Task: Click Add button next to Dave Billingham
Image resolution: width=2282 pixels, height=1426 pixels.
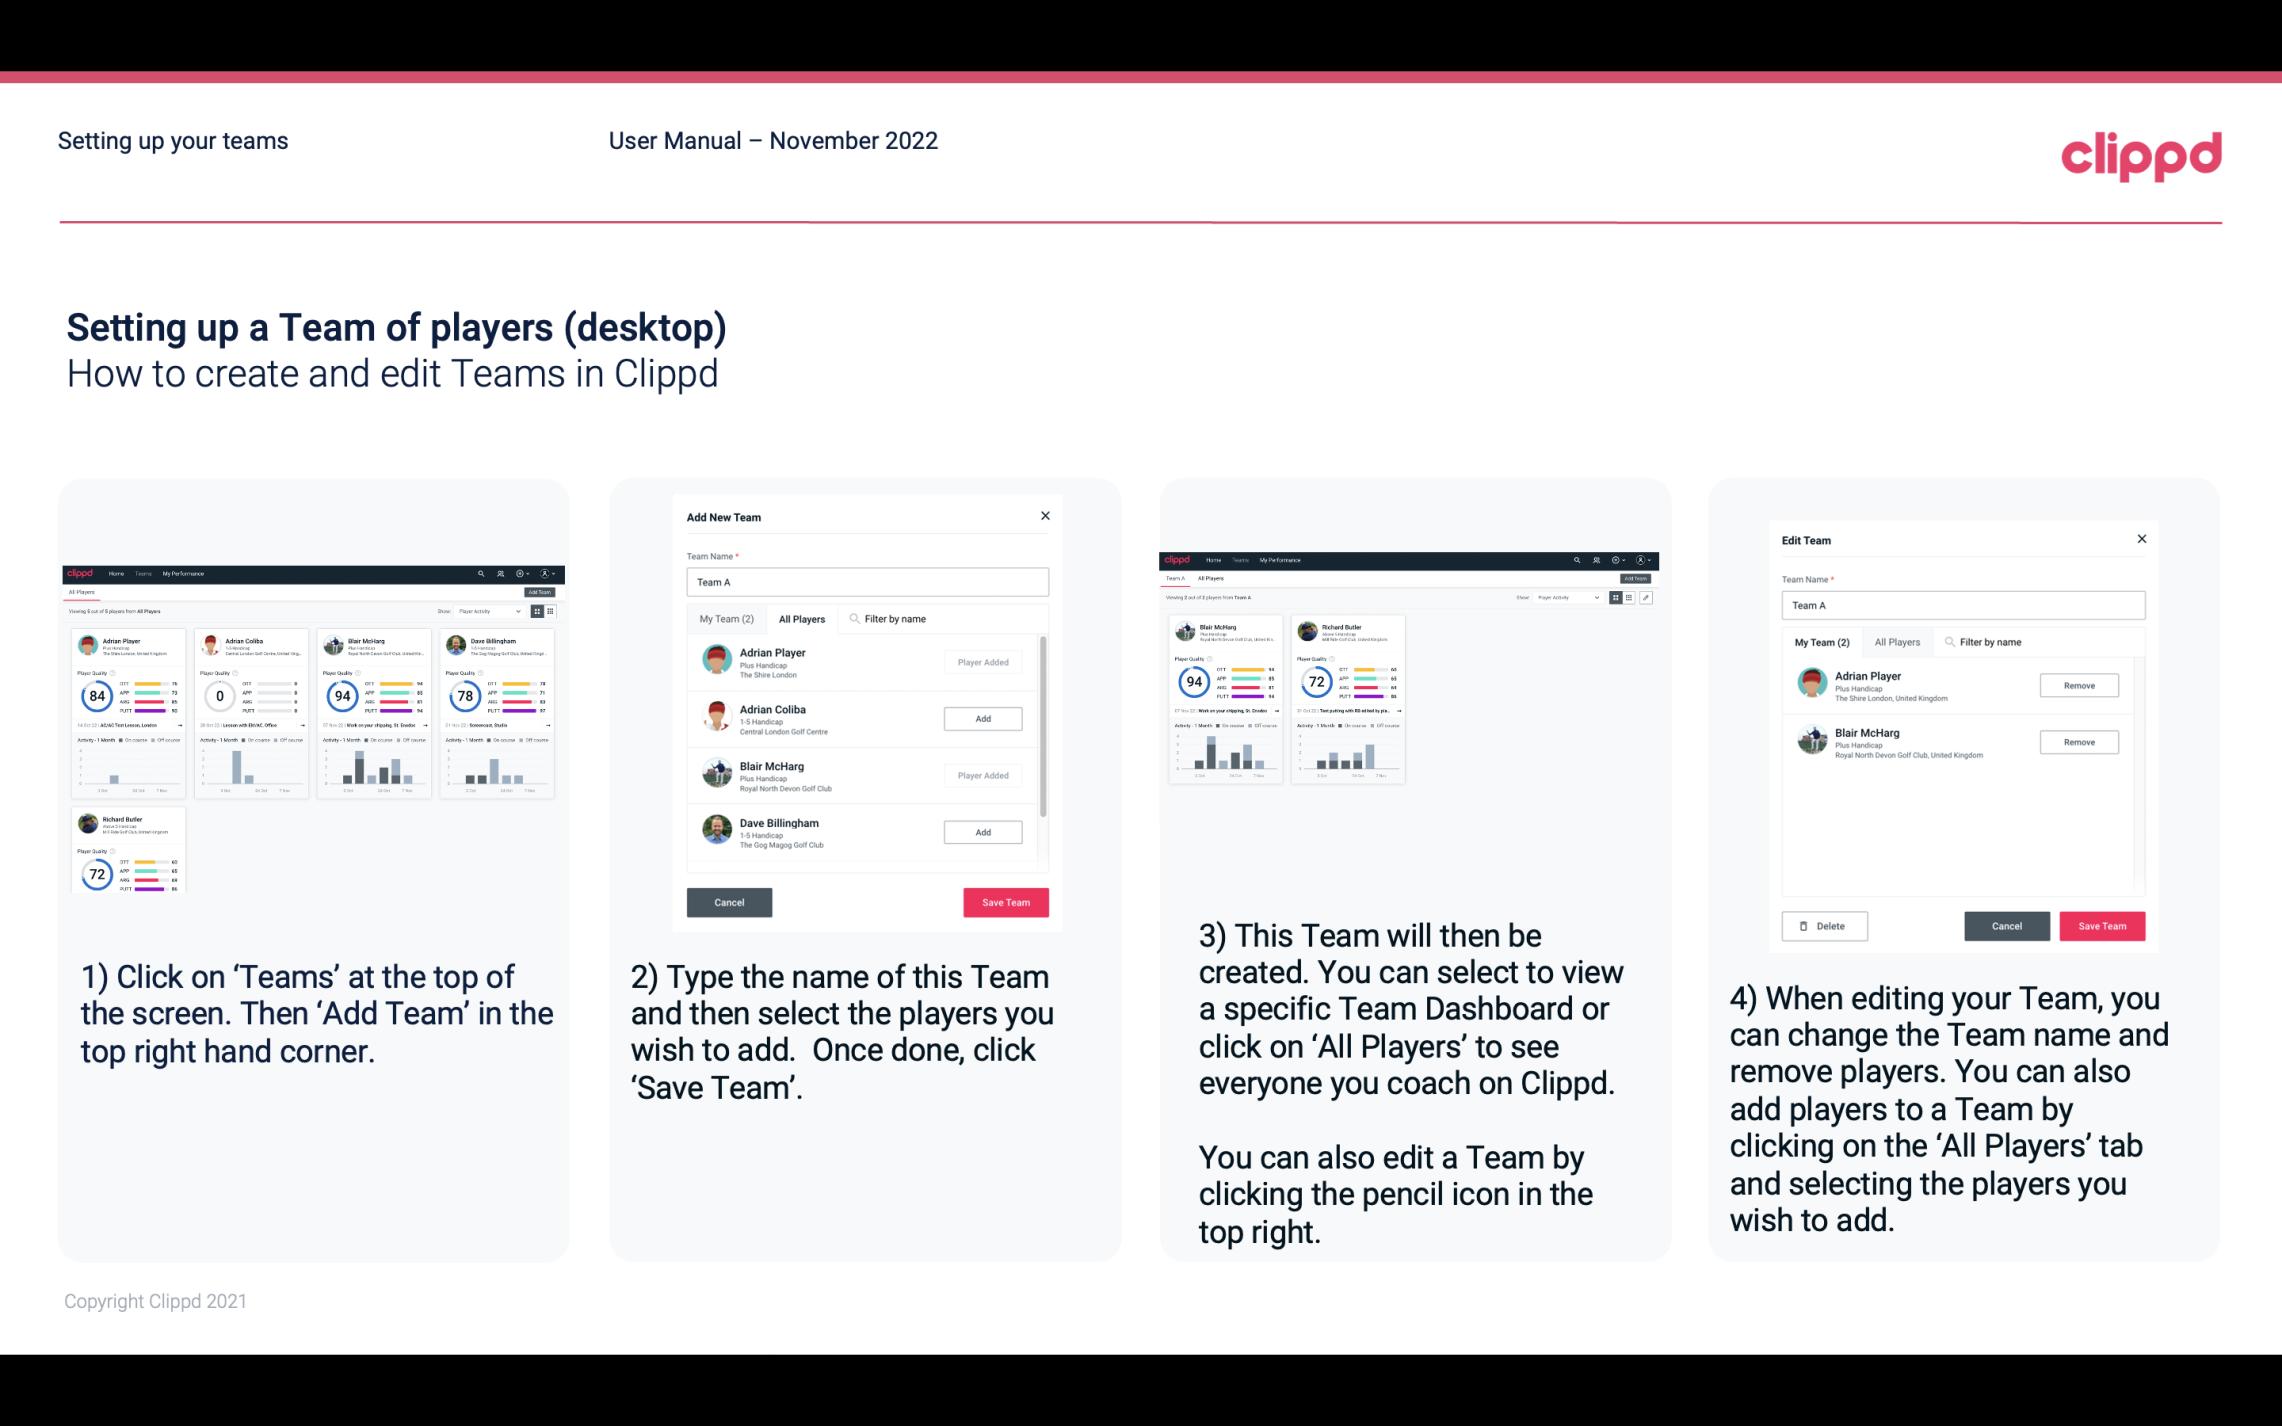Action: coord(982,833)
